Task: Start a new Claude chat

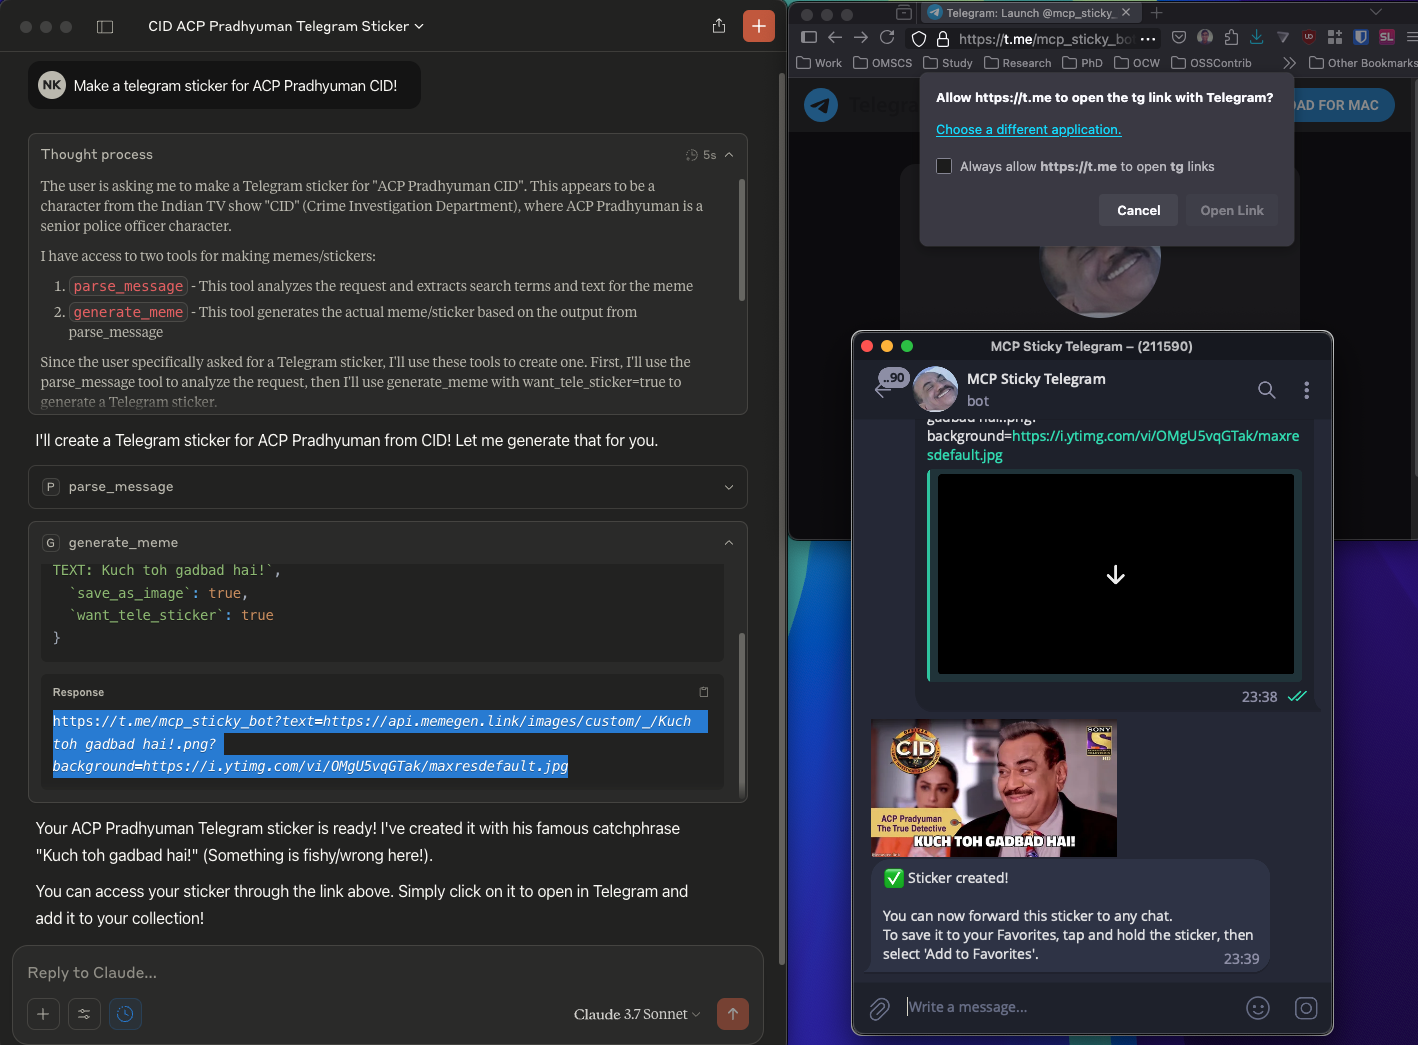Action: pyautogui.click(x=759, y=26)
